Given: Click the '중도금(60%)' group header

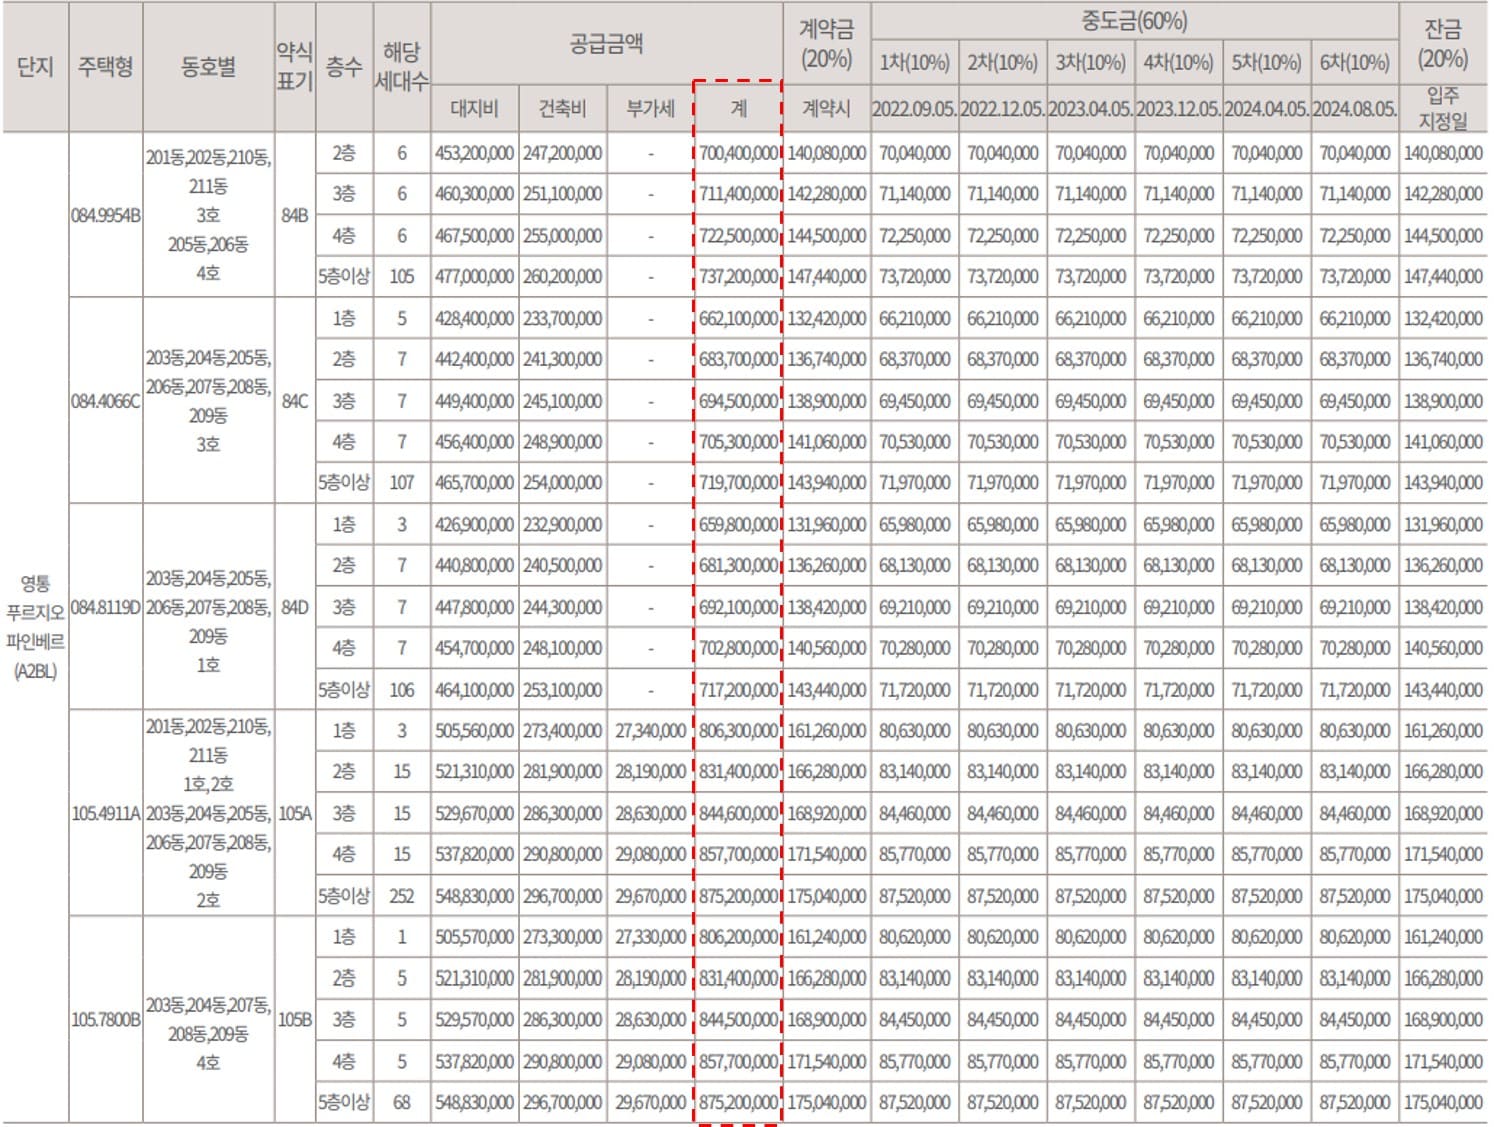Looking at the screenshot, I should [x=1134, y=21].
